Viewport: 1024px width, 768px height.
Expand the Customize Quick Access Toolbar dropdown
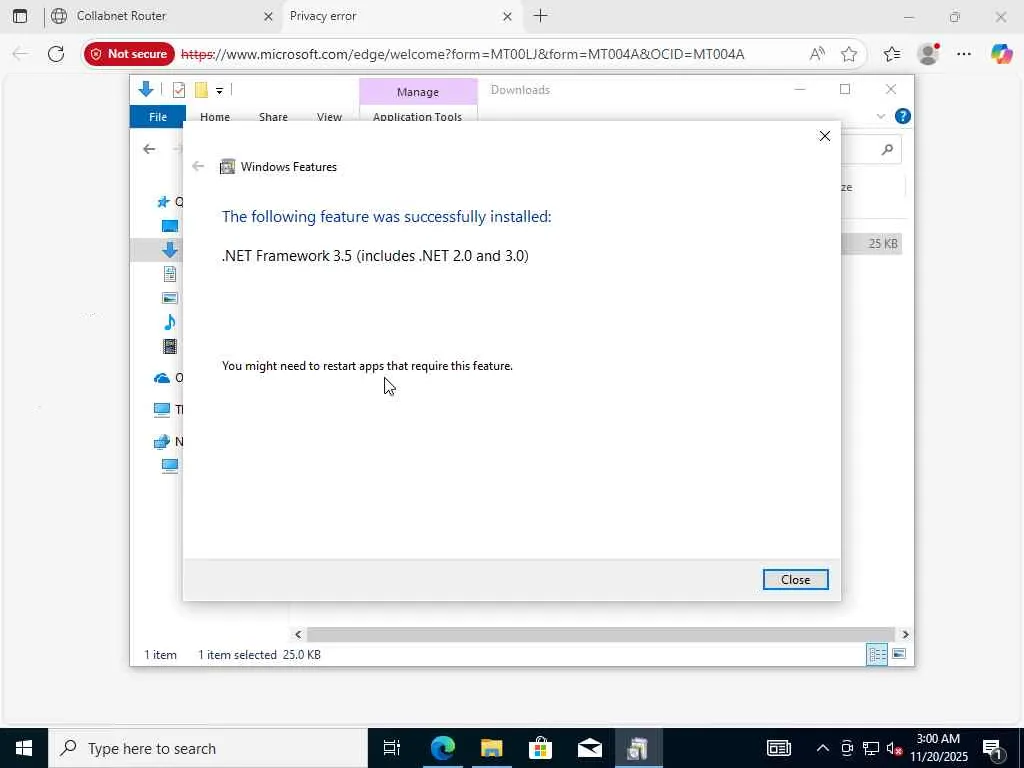[219, 91]
